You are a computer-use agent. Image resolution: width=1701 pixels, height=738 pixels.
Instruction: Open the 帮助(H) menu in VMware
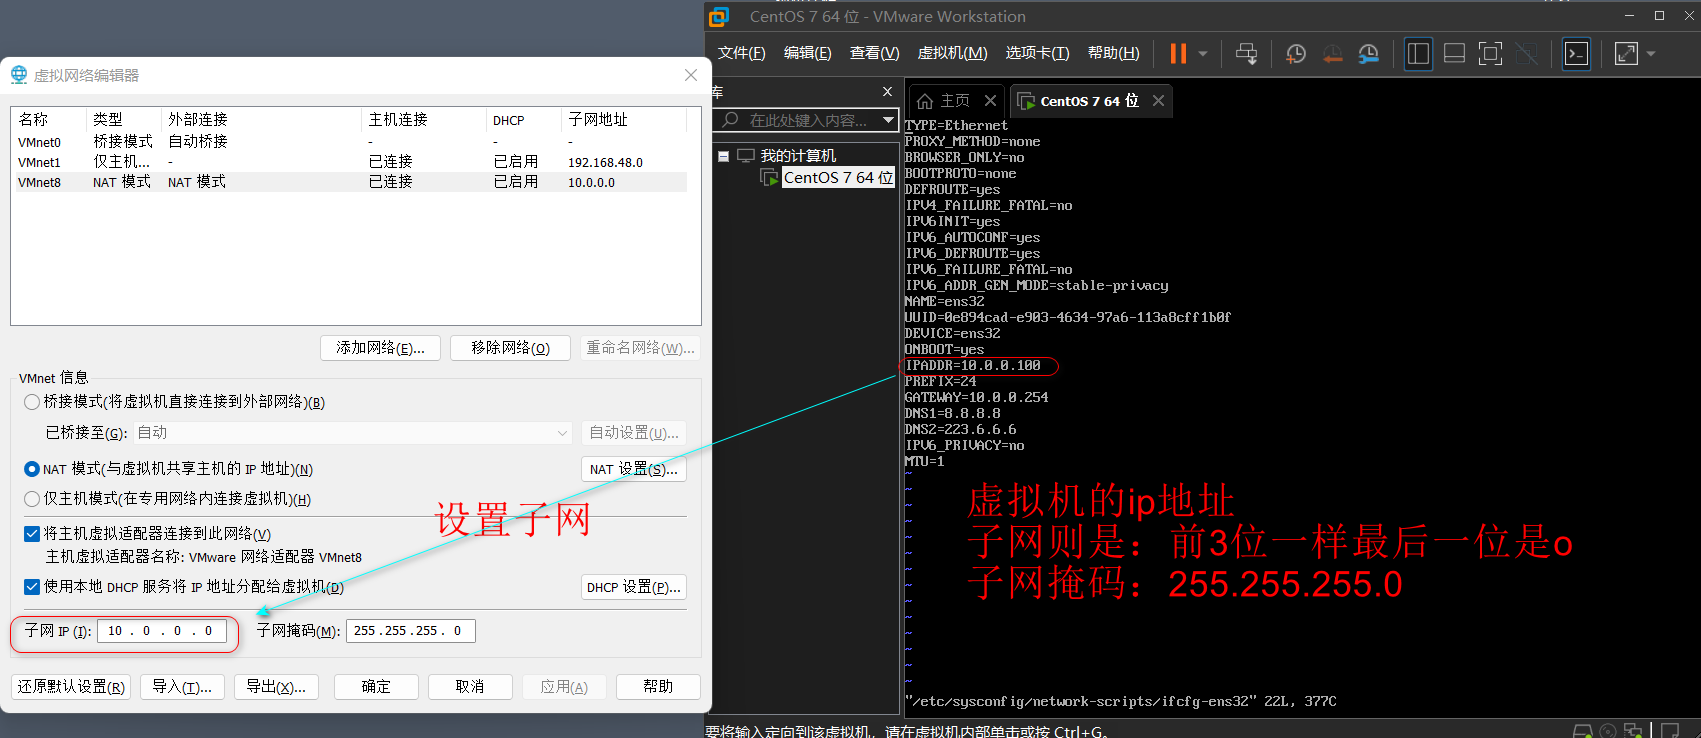tap(1113, 53)
